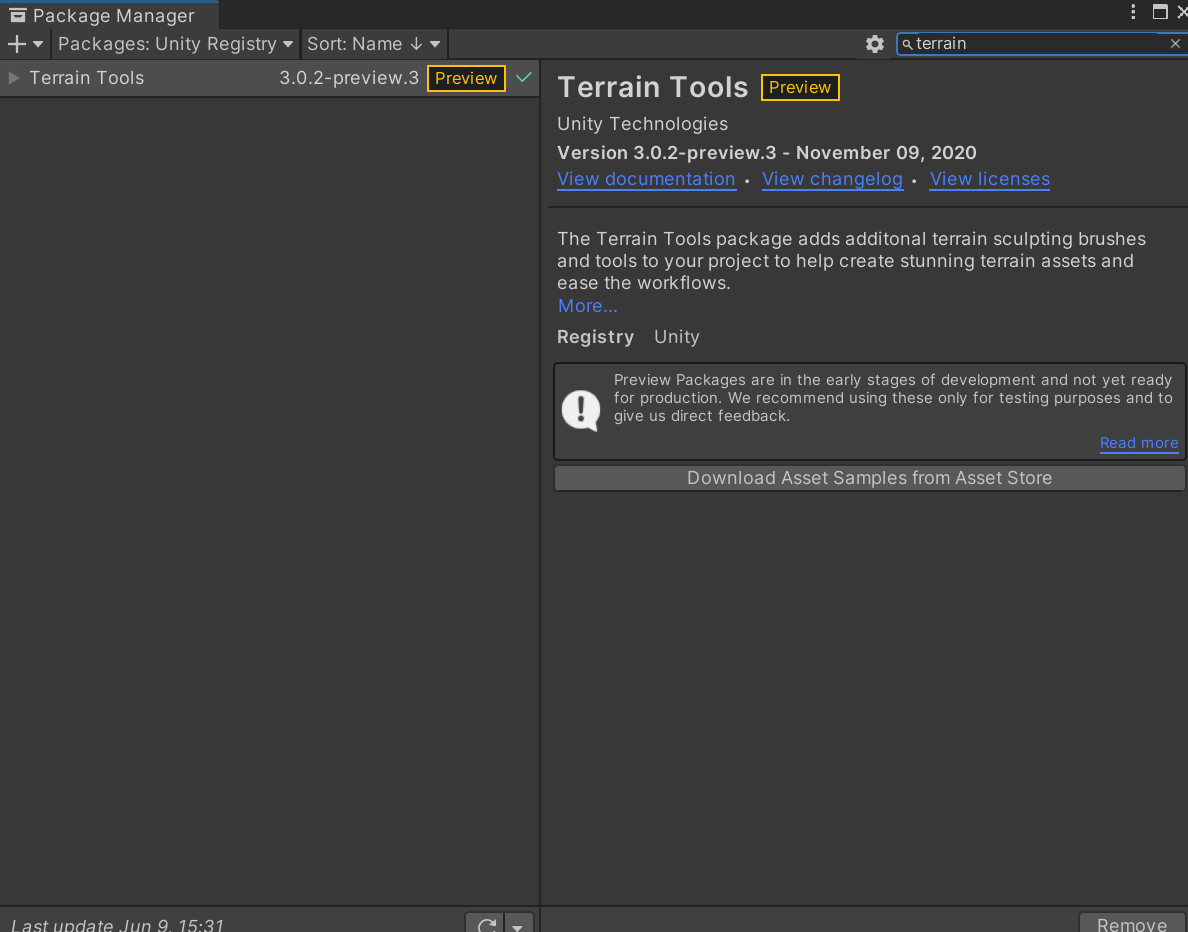
Task: Click the Remove package button
Action: pos(1132,923)
